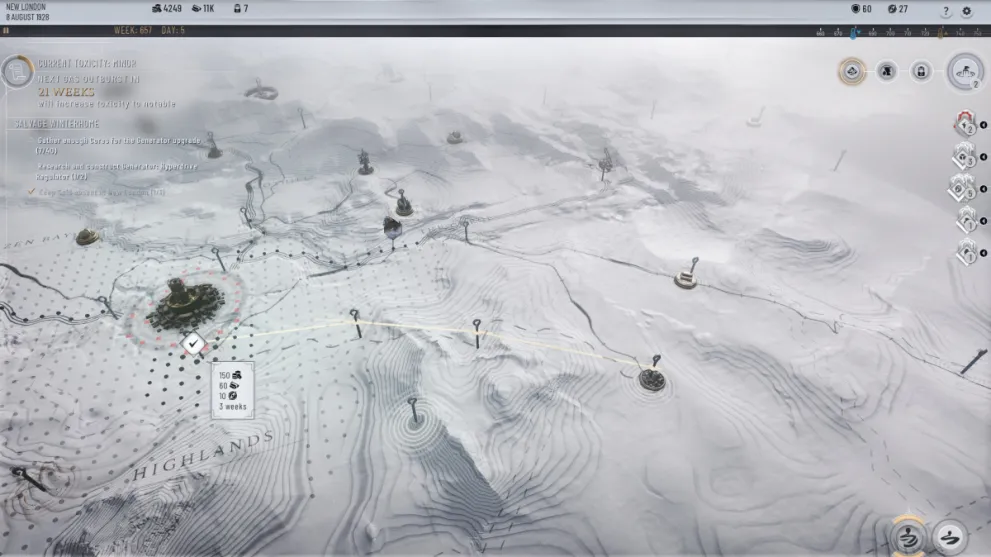Click the bottom-right trail mode icon
This screenshot has width=991, height=557.
[x=951, y=537]
